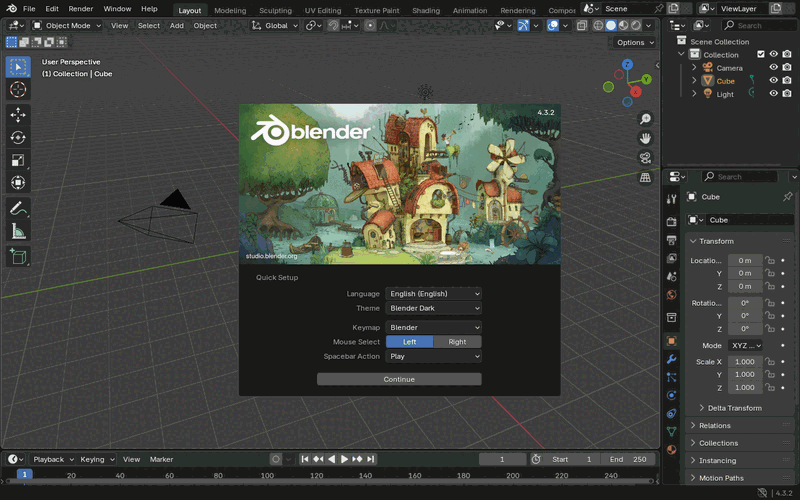800x500 pixels.
Task: Open the Render menu
Action: [81, 9]
